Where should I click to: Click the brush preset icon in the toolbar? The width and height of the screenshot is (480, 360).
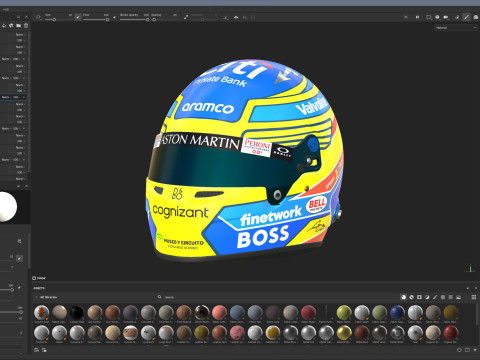tap(38, 17)
